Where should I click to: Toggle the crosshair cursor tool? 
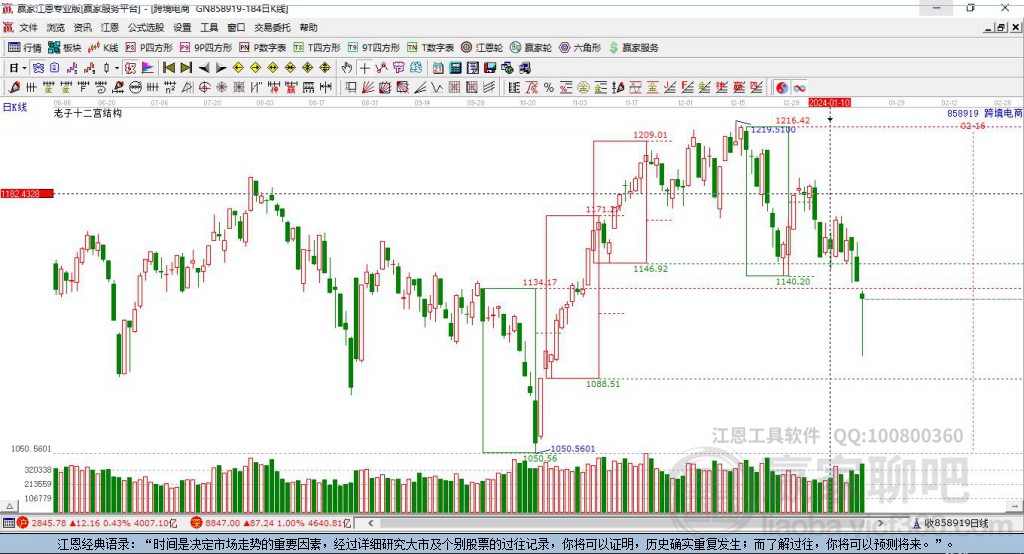[x=364, y=68]
